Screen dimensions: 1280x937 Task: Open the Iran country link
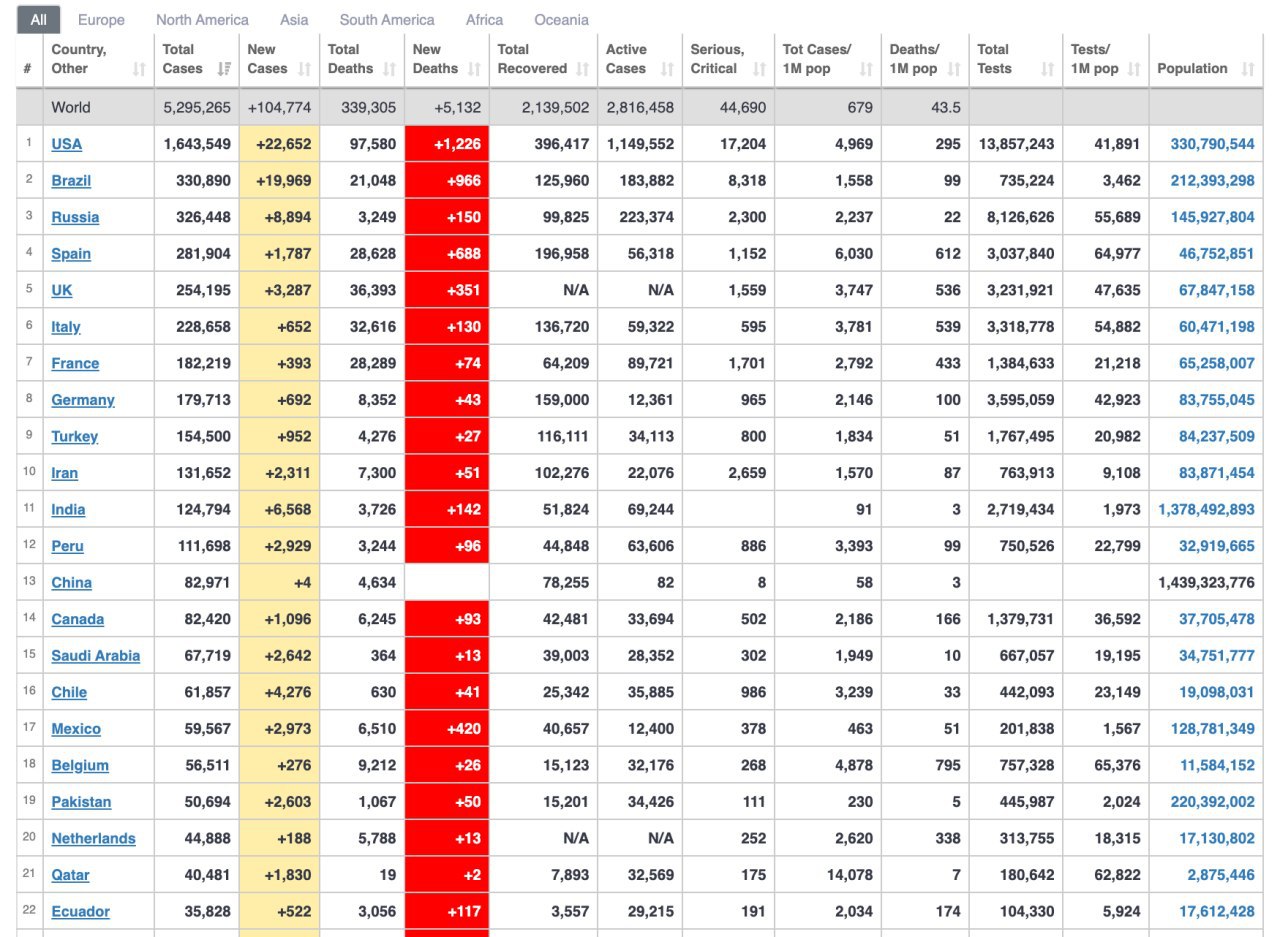[x=64, y=473]
